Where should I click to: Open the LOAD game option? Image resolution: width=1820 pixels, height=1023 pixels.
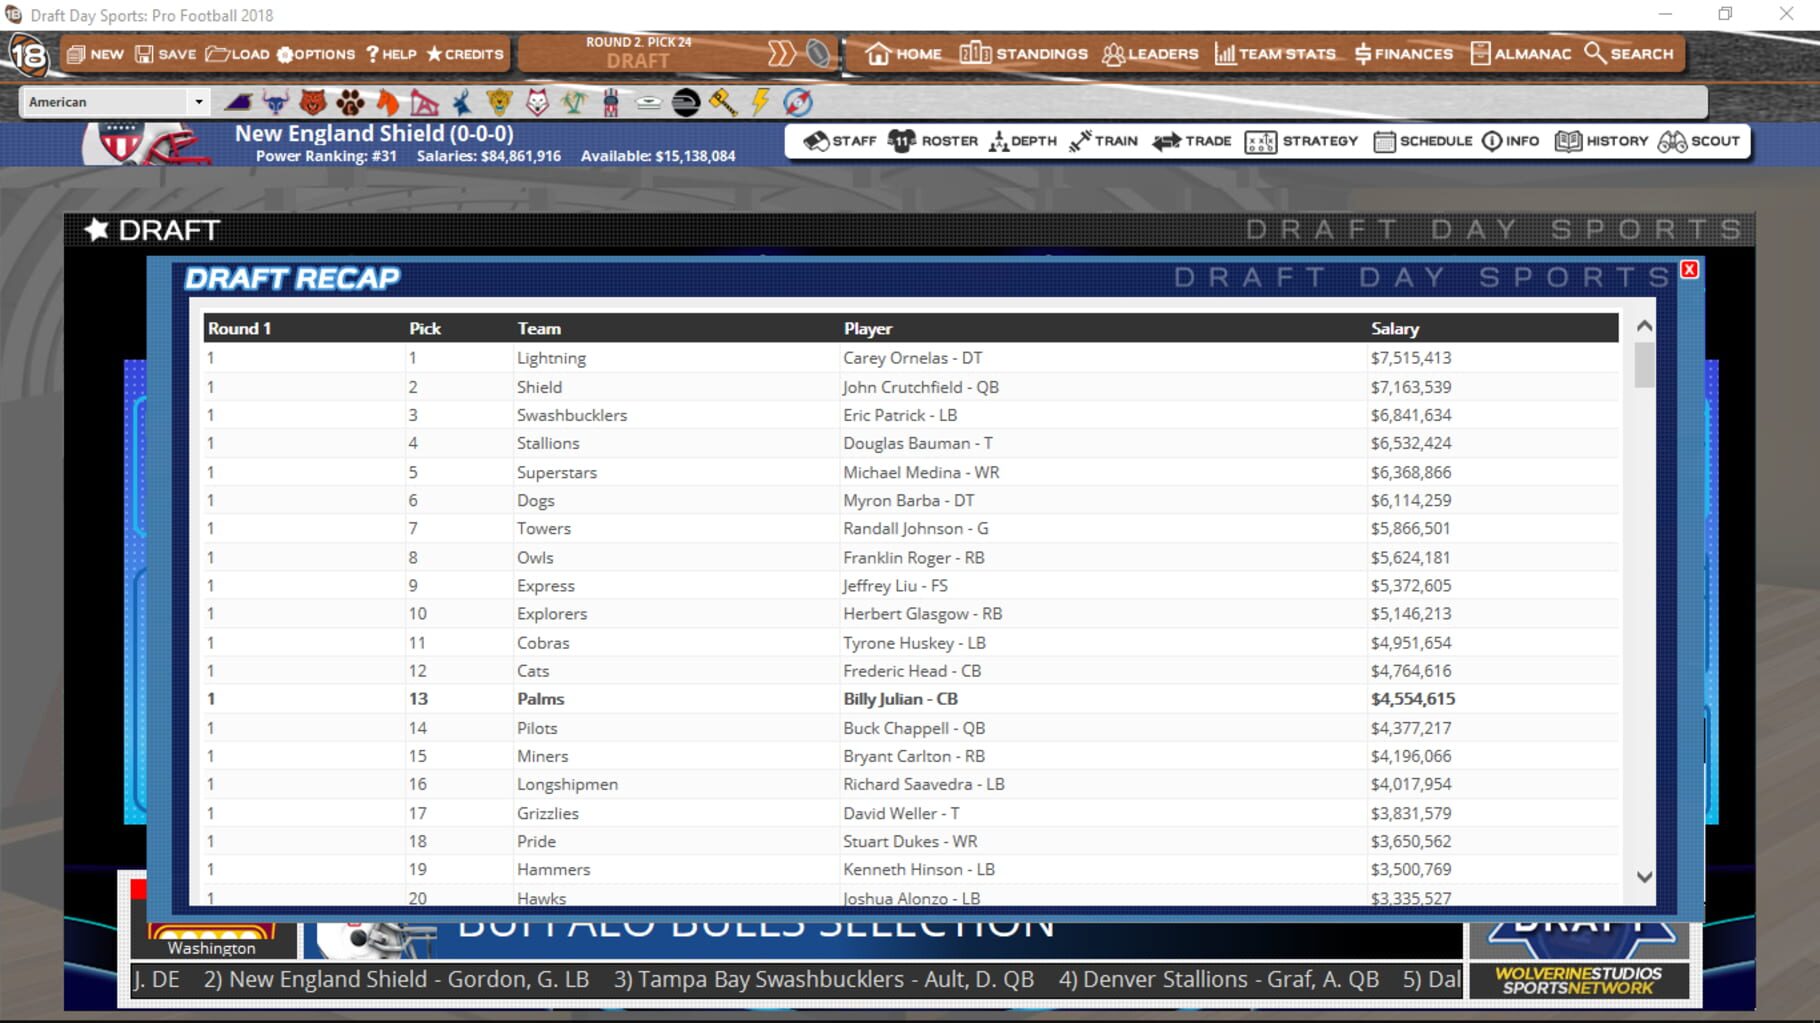tap(238, 54)
